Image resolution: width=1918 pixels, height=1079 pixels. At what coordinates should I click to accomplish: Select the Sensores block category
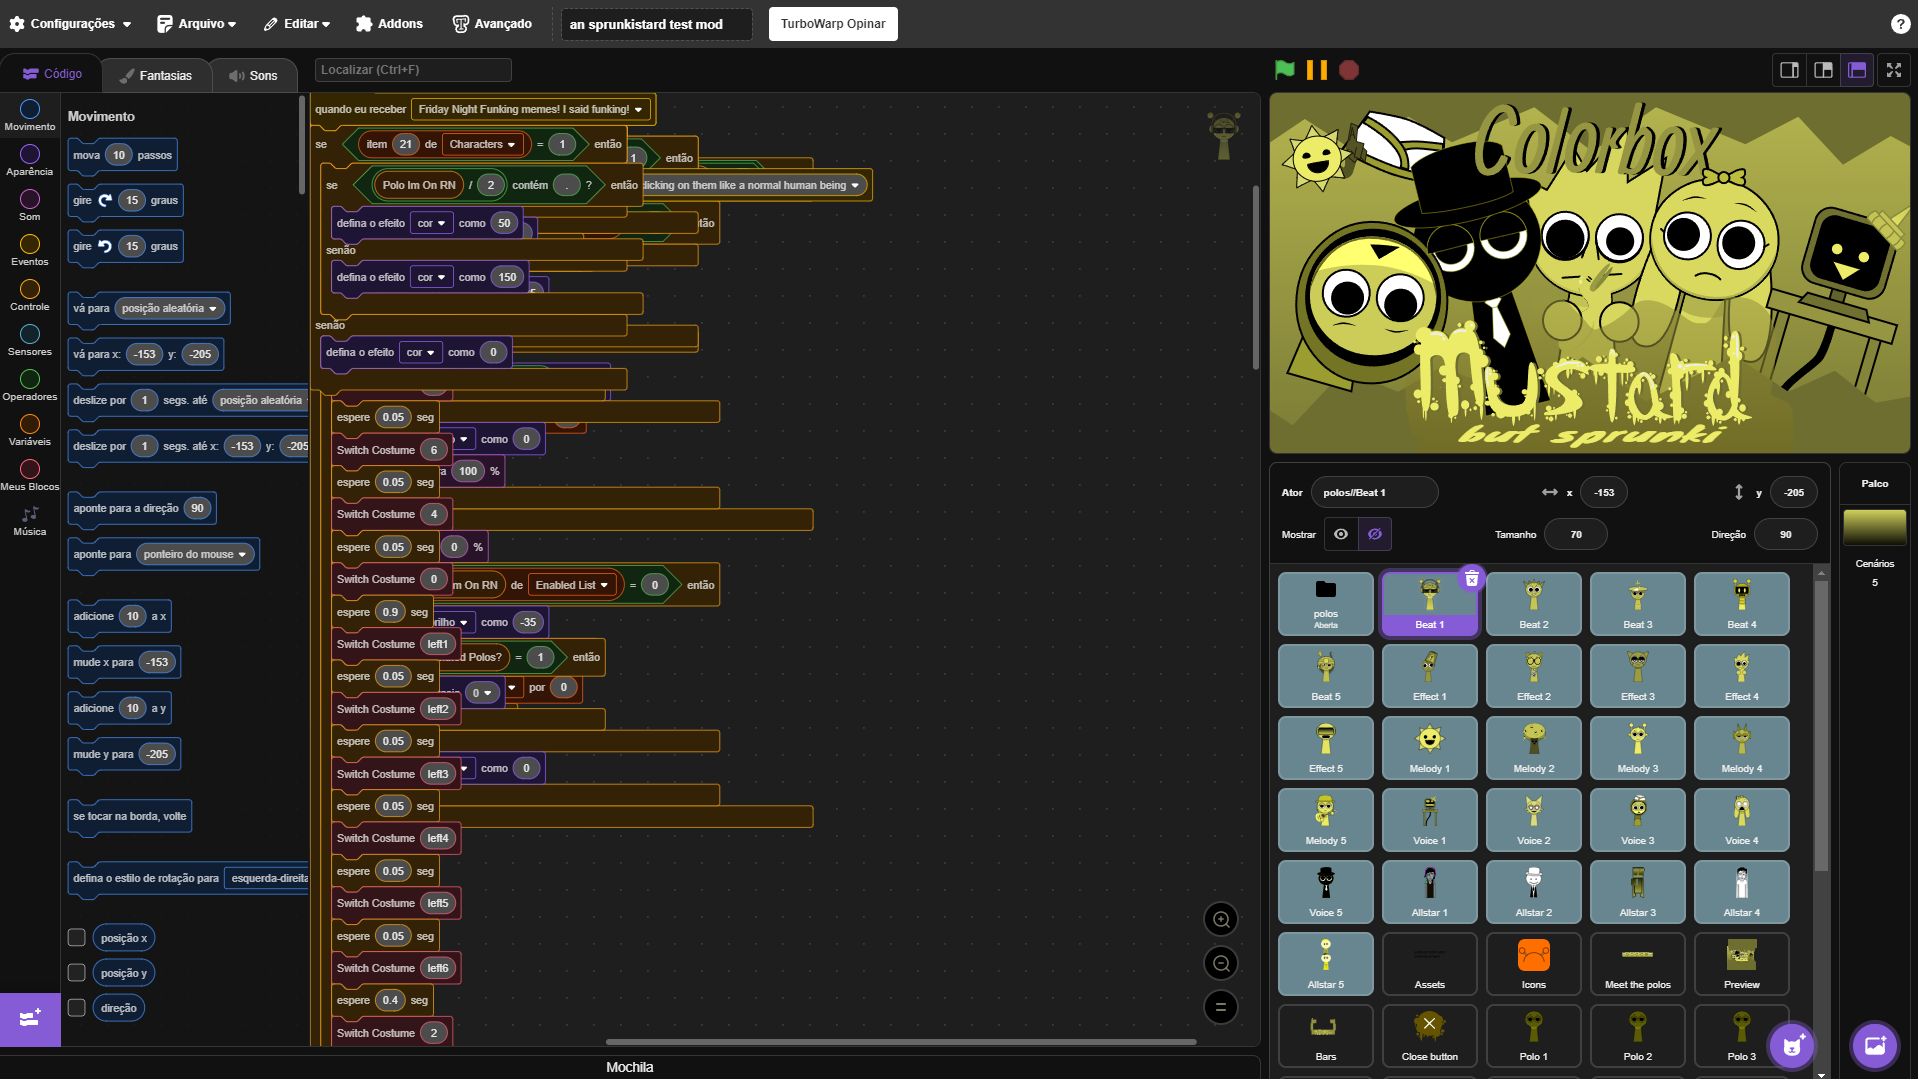[30, 340]
